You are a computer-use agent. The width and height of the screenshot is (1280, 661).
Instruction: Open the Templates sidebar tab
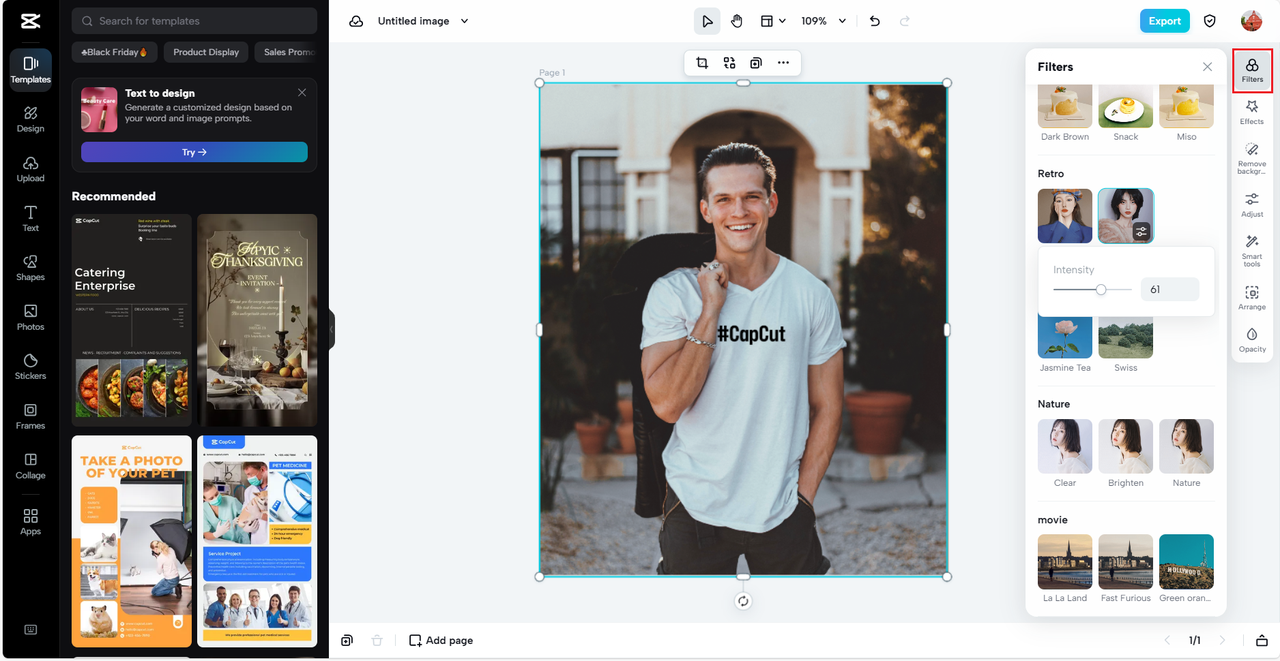tap(30, 70)
